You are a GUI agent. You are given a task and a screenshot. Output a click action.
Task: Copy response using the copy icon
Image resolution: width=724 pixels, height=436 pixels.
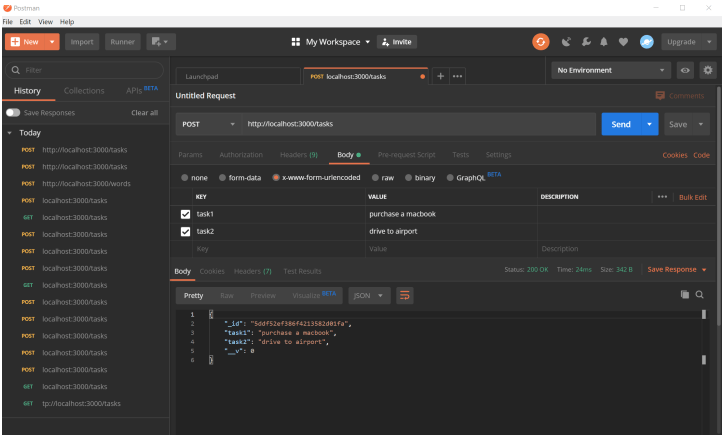685,295
